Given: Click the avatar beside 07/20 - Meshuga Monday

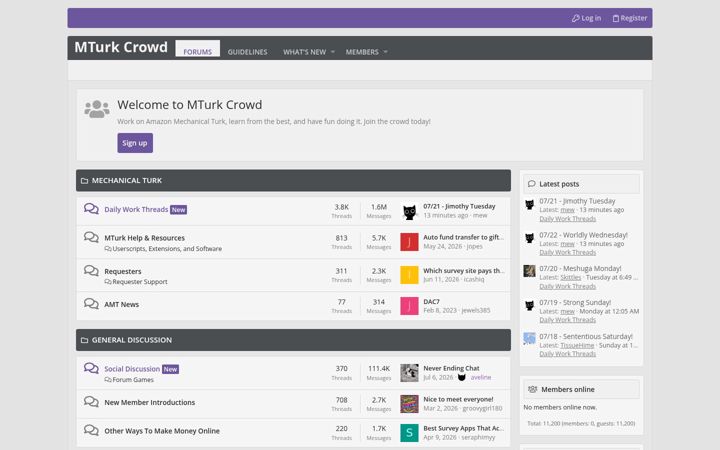Looking at the screenshot, I should pyautogui.click(x=529, y=271).
